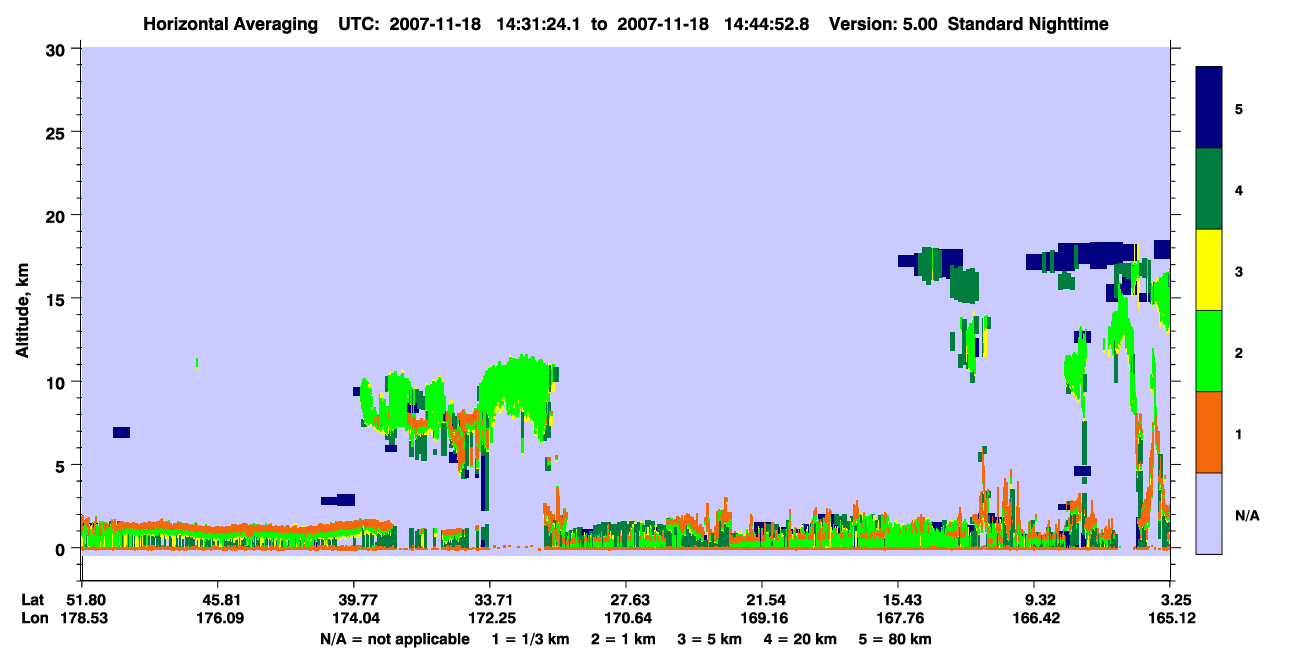Click the '2 = 1 km' legend note
Screen dimensions: 1300x667
point(623,639)
